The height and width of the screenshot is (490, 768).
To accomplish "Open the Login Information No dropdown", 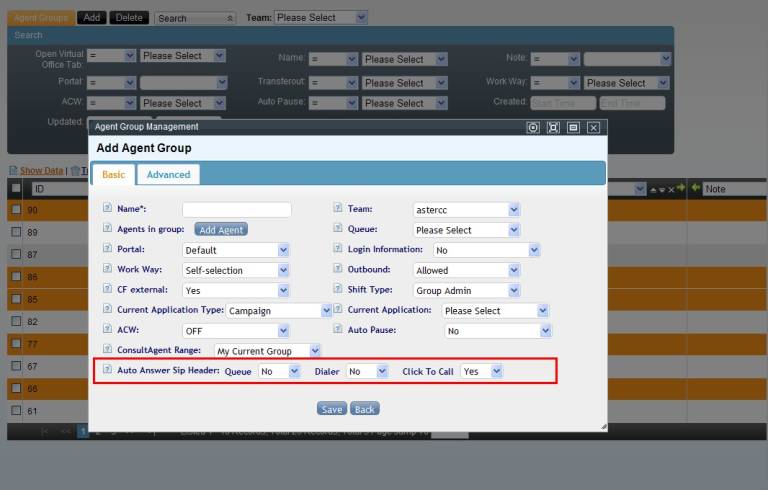I will [486, 250].
